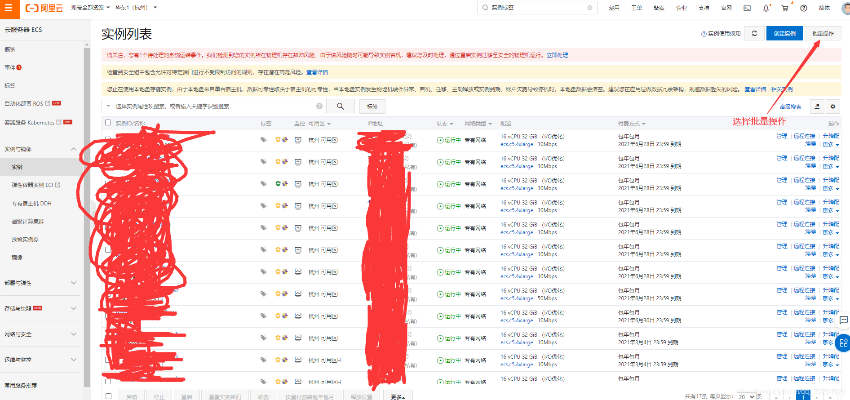Open the account resources dropdown
The height and width of the screenshot is (400, 850).
[x=91, y=8]
